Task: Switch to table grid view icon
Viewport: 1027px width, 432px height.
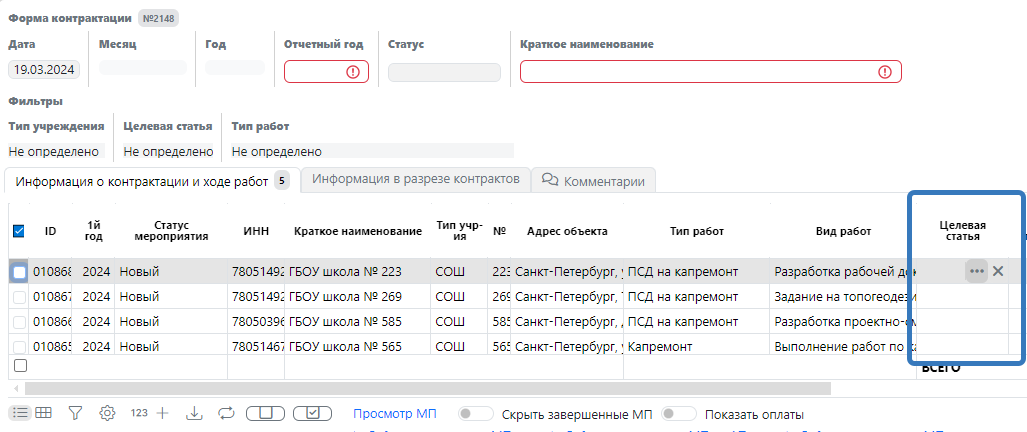Action: [44, 413]
